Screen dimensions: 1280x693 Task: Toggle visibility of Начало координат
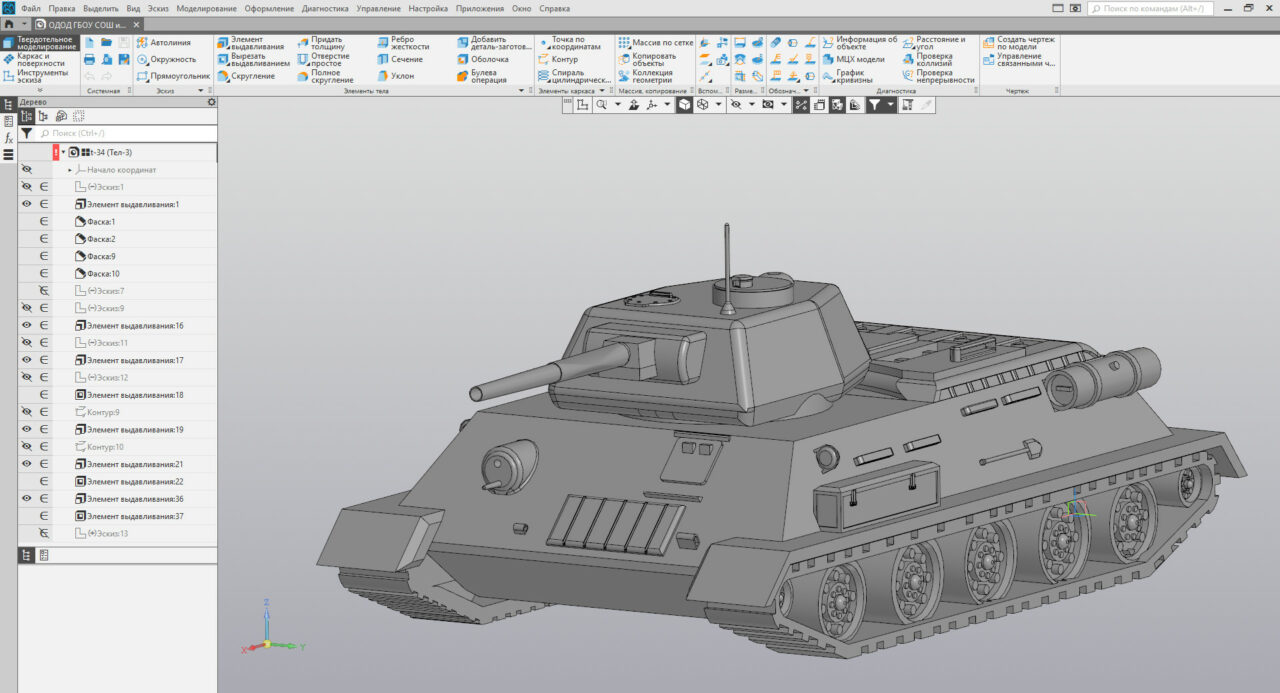[27, 169]
